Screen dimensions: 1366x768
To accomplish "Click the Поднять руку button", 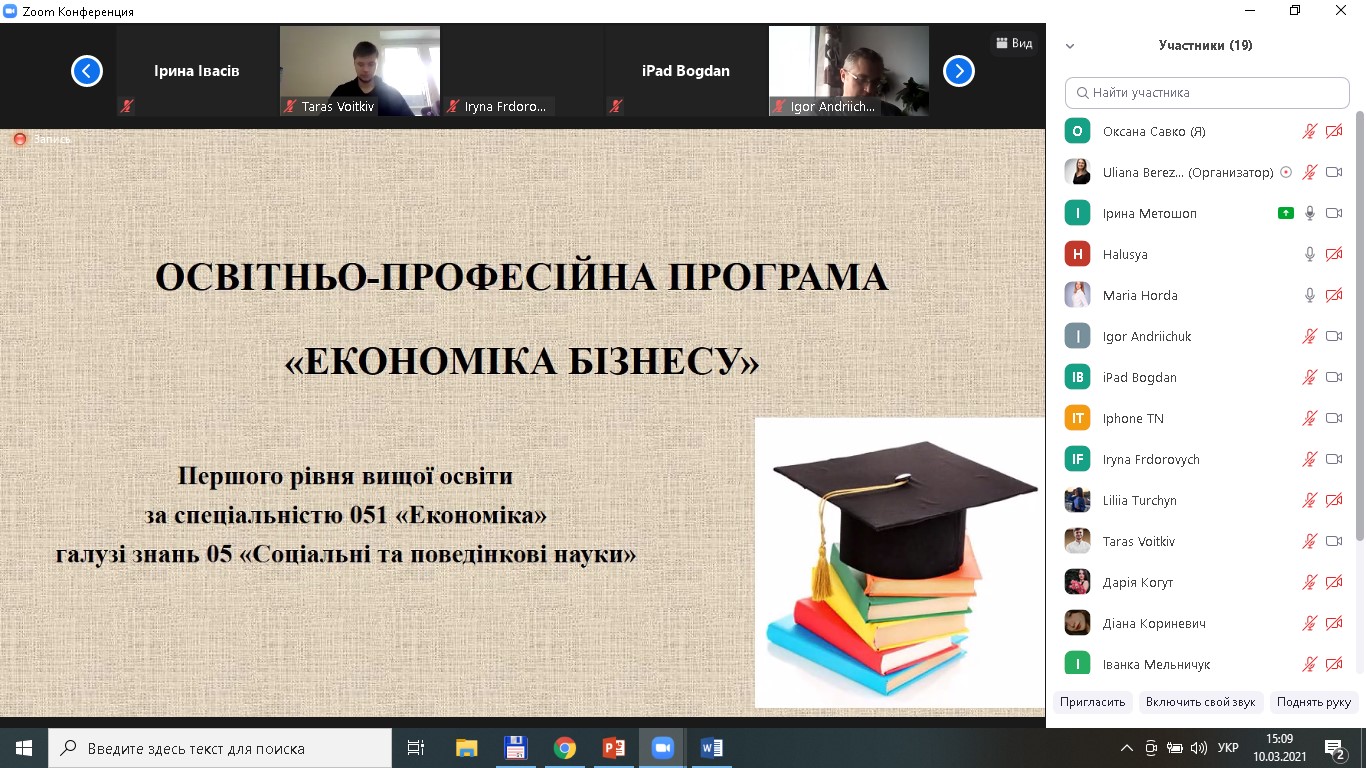I will click(1313, 702).
